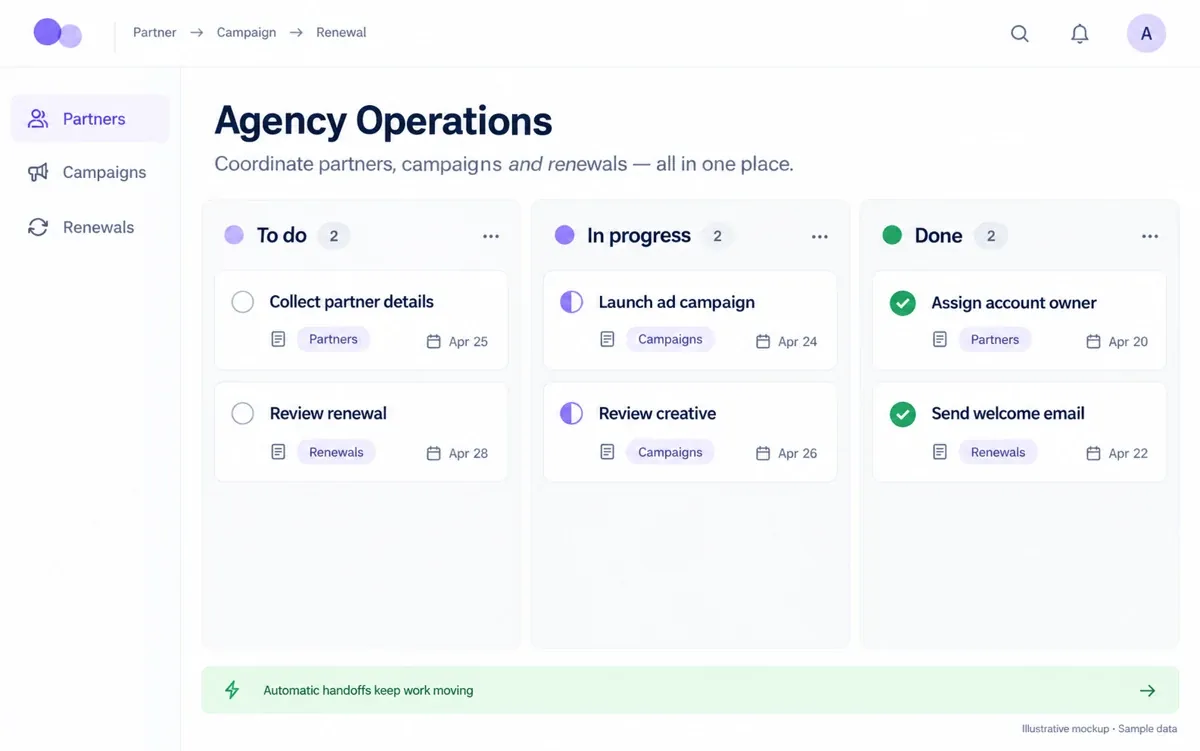The height and width of the screenshot is (751, 1200).
Task: Uncheck Assign account owner green checkmark
Action: point(903,303)
